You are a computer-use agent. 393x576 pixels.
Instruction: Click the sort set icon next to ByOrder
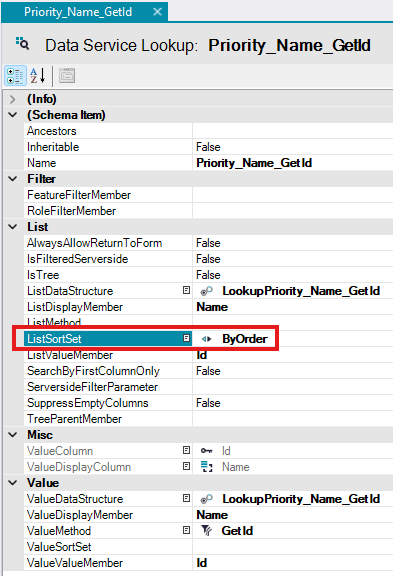tap(206, 339)
